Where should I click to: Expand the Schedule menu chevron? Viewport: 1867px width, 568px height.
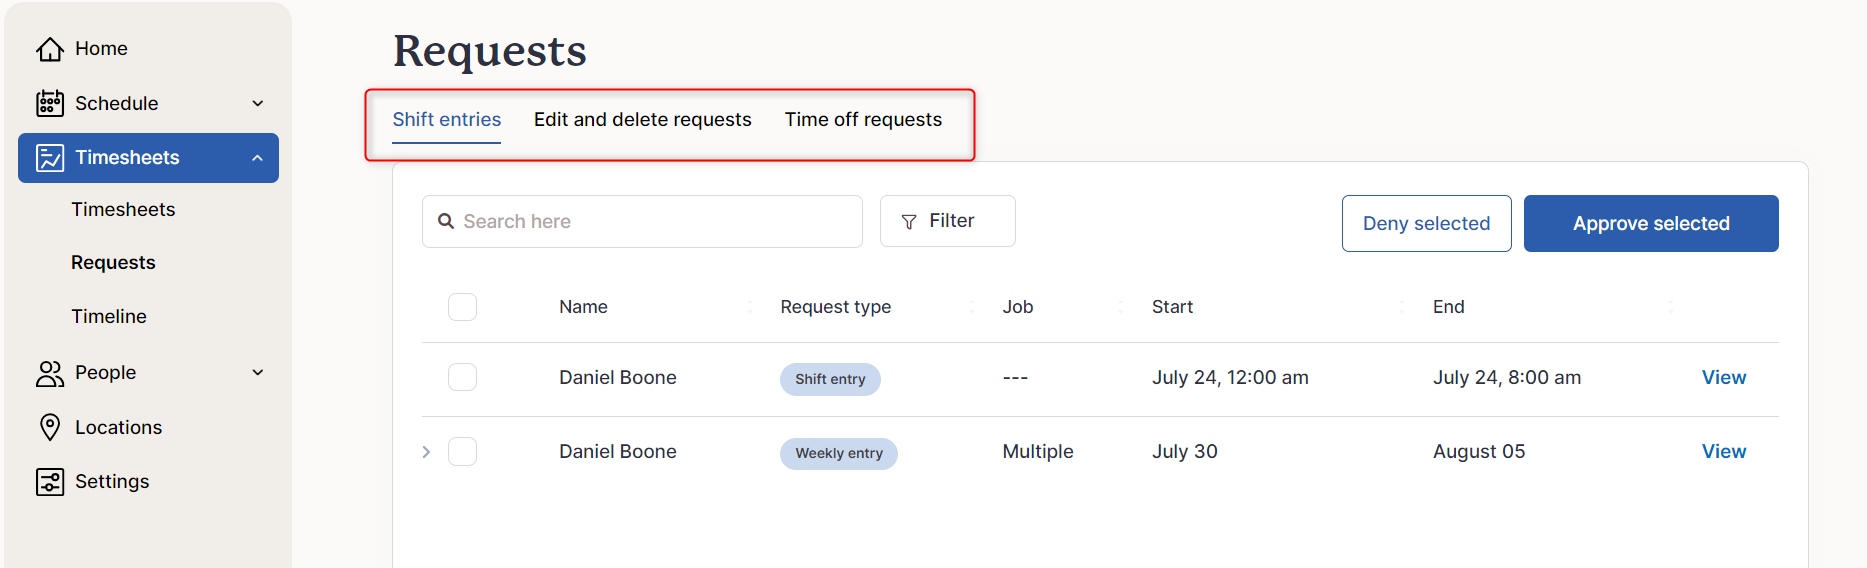[258, 103]
